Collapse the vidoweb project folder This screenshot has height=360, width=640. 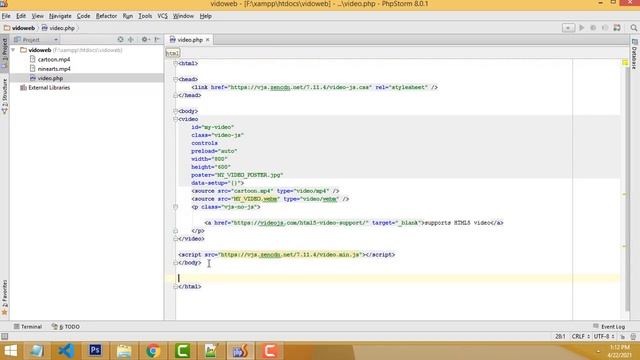click(x=13, y=50)
